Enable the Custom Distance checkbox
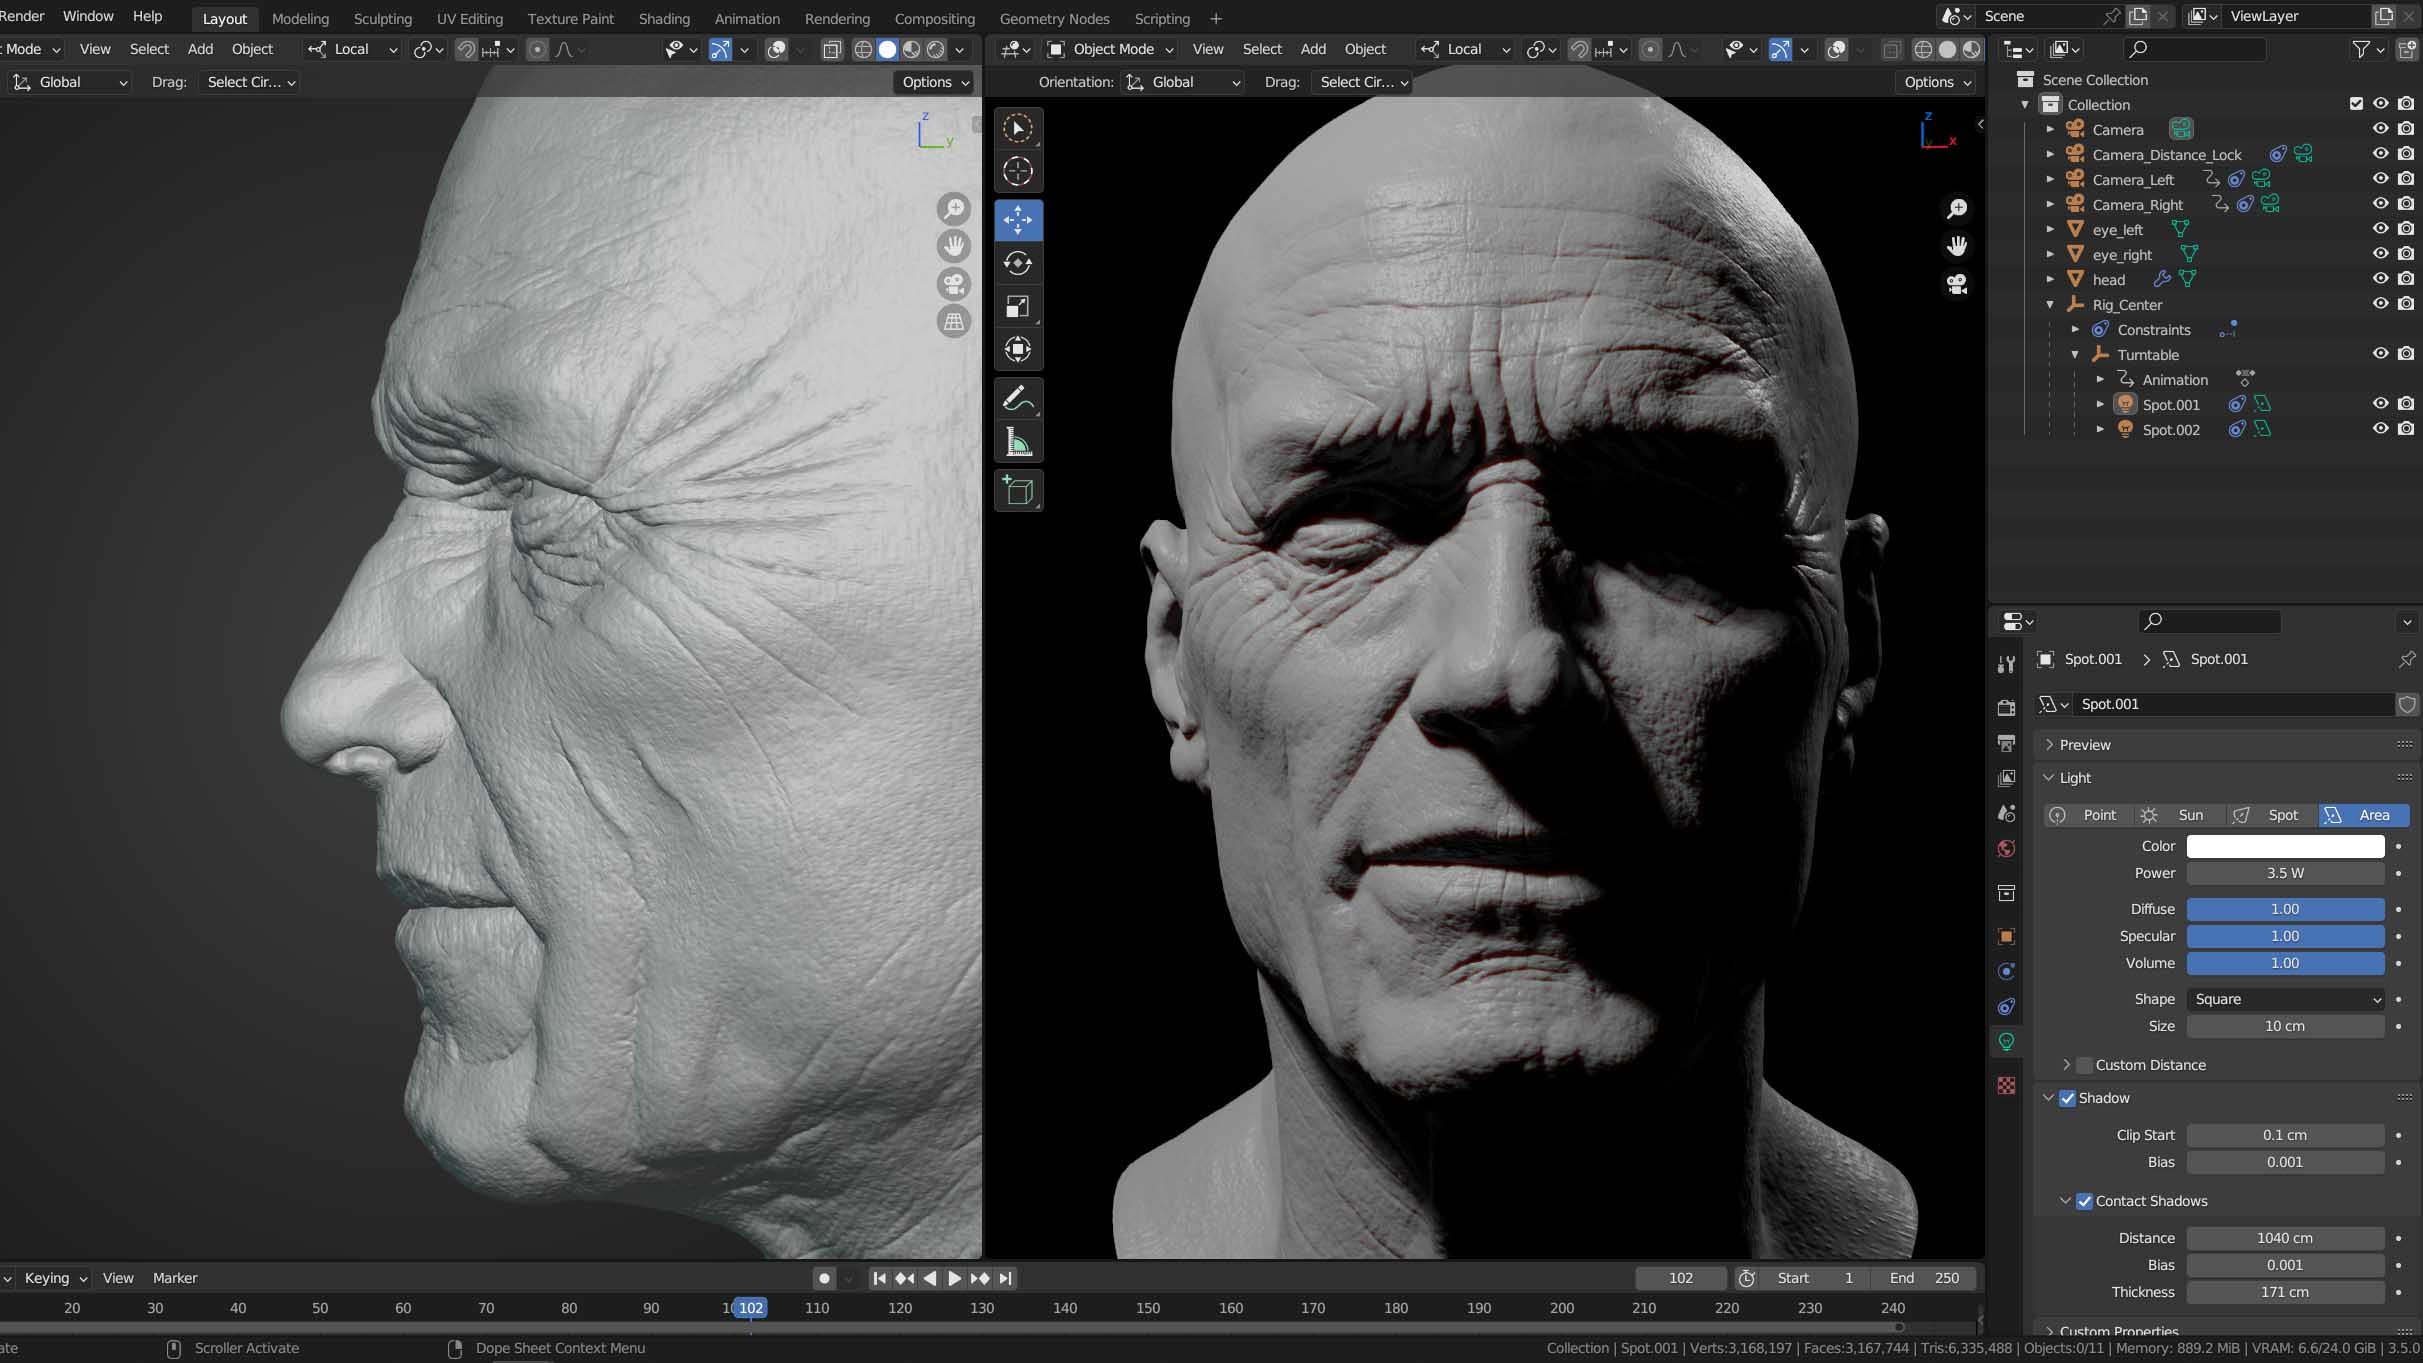2423x1363 pixels. (x=2084, y=1065)
